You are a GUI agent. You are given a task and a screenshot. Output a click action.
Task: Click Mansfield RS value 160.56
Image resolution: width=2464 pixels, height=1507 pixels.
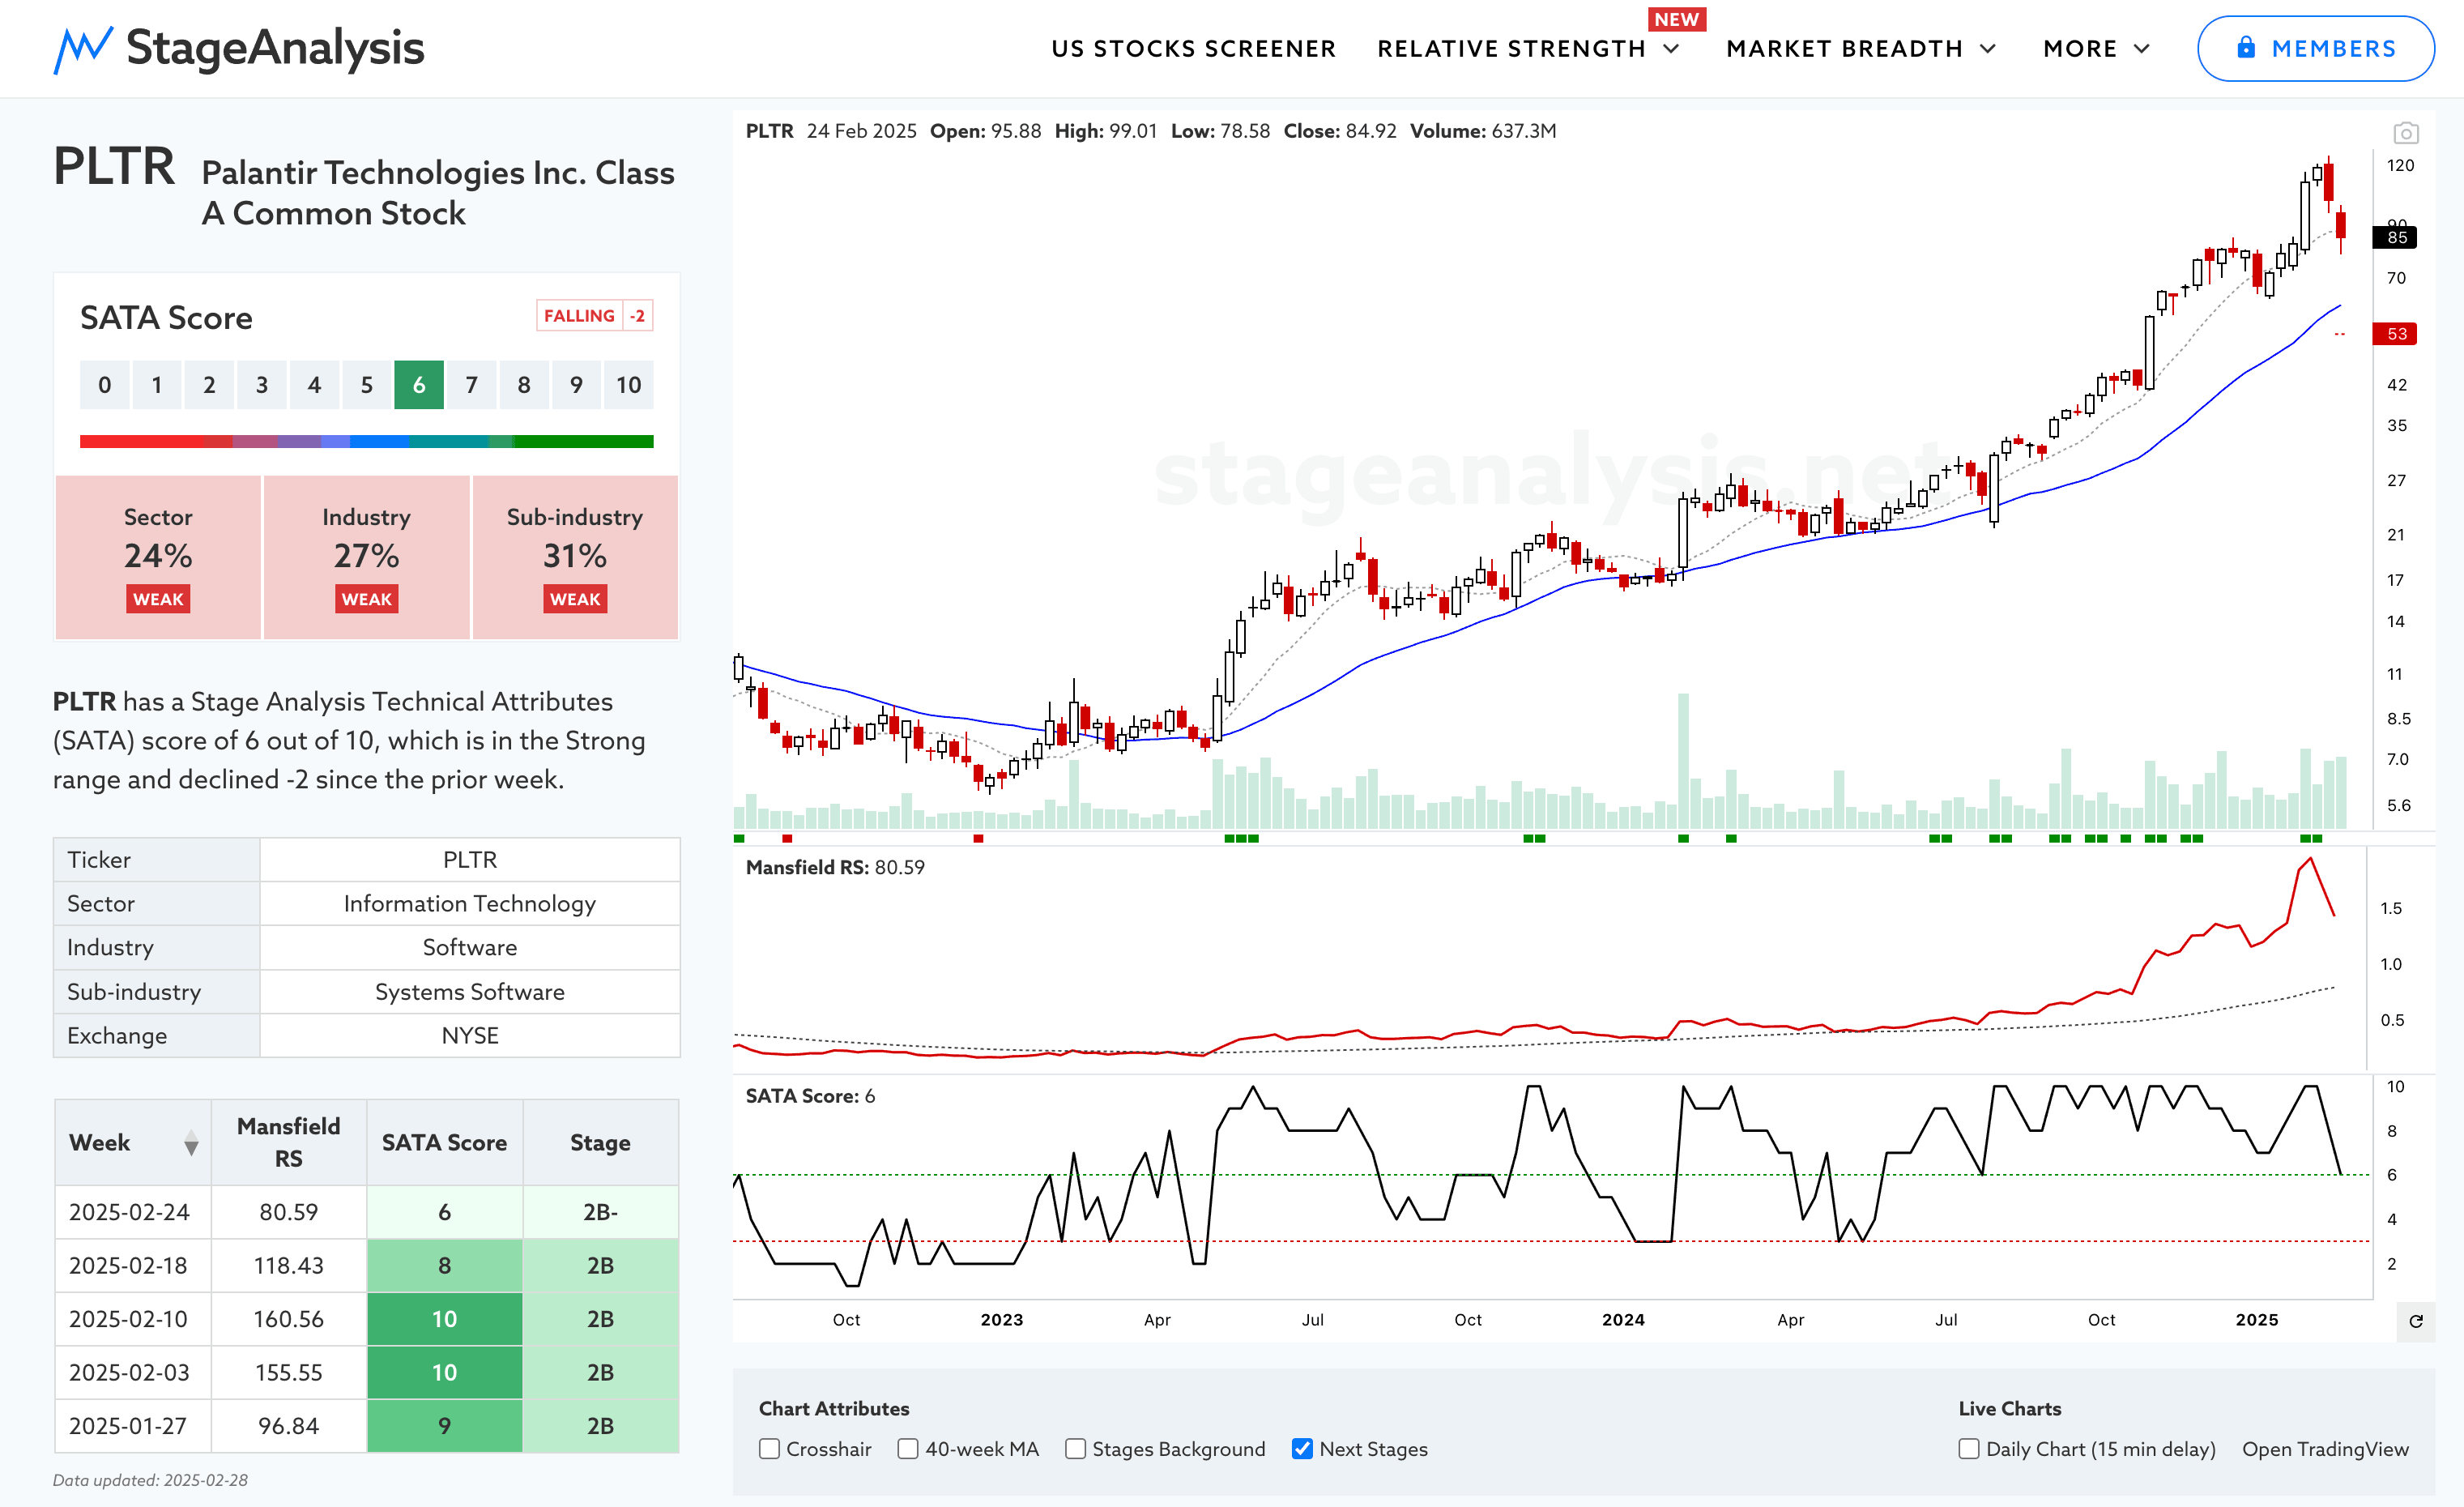tap(289, 1319)
